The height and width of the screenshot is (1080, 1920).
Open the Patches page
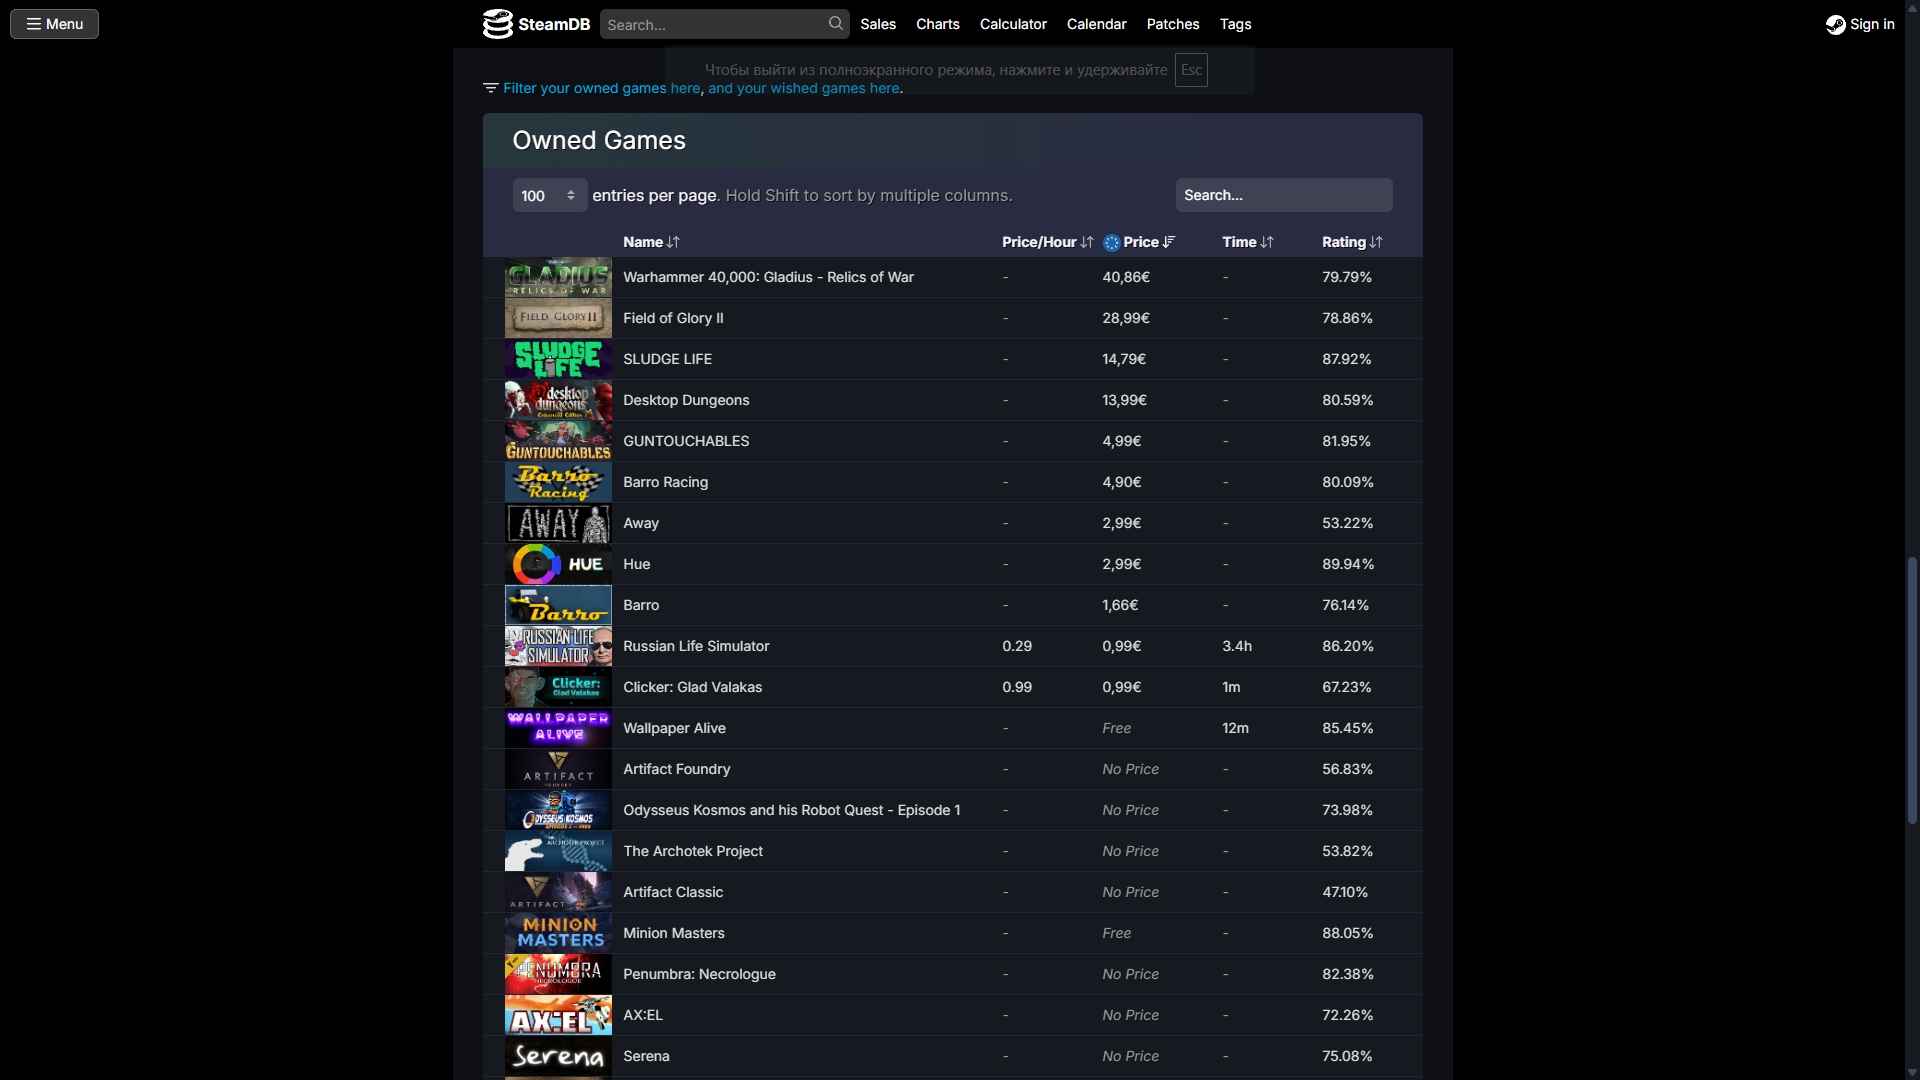(x=1173, y=24)
